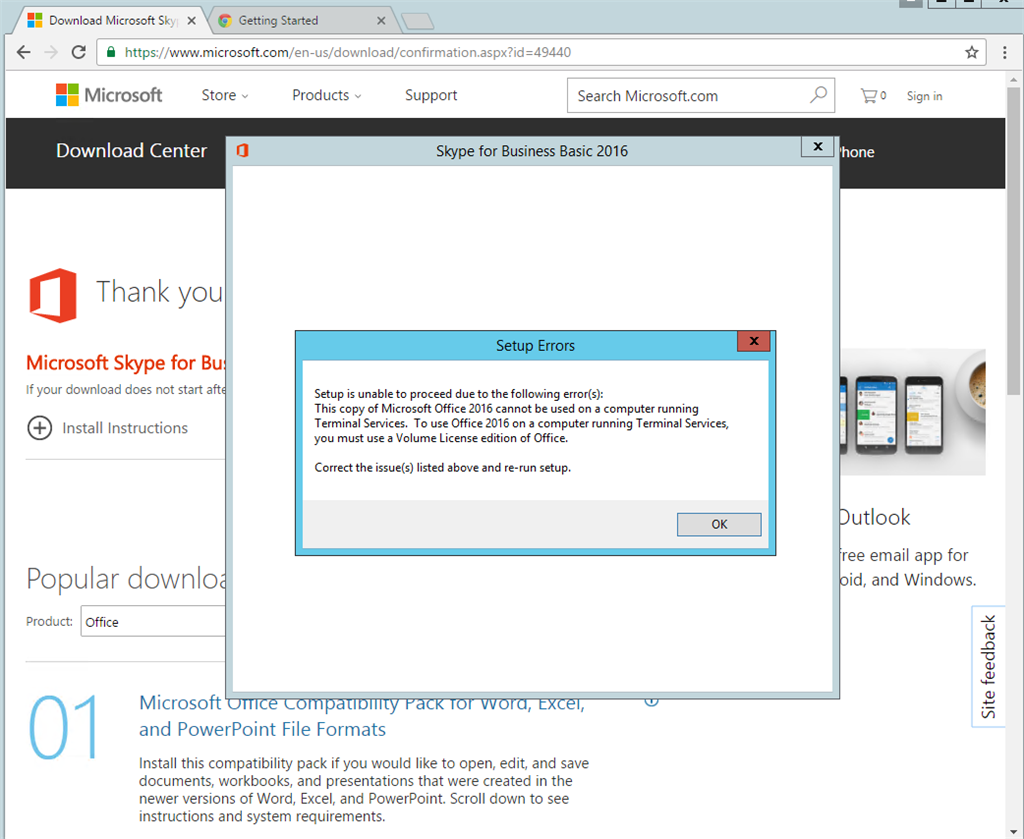
Task: Click the Chrome forward arrow
Action: click(x=51, y=52)
